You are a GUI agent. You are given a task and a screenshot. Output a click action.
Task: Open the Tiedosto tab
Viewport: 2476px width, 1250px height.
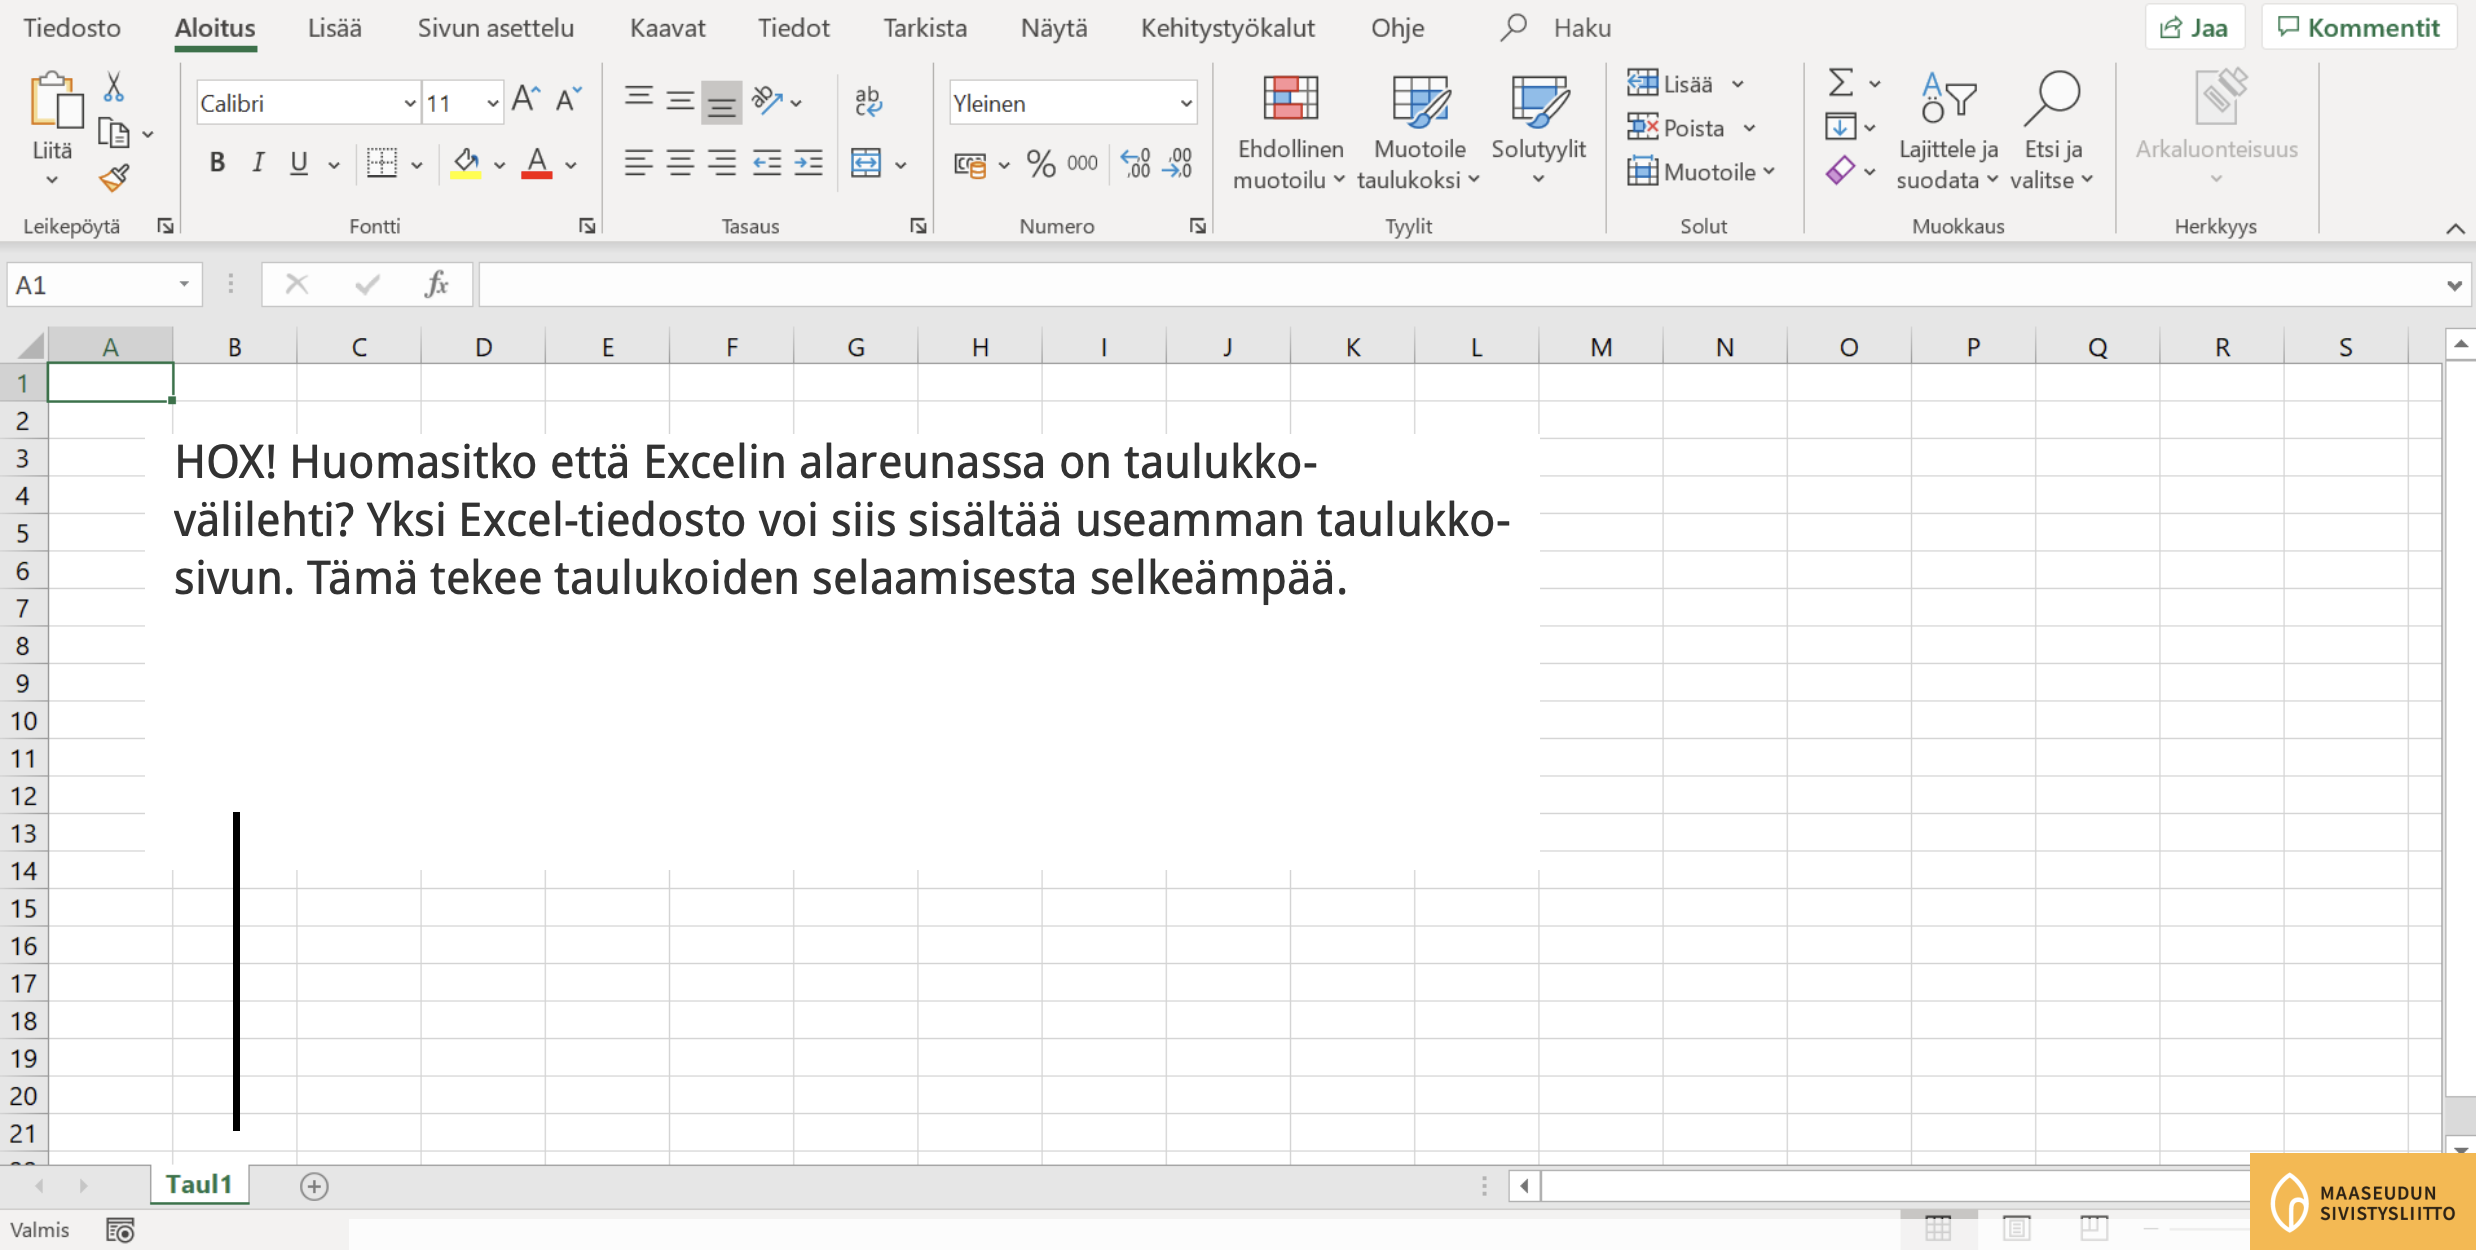tap(72, 28)
